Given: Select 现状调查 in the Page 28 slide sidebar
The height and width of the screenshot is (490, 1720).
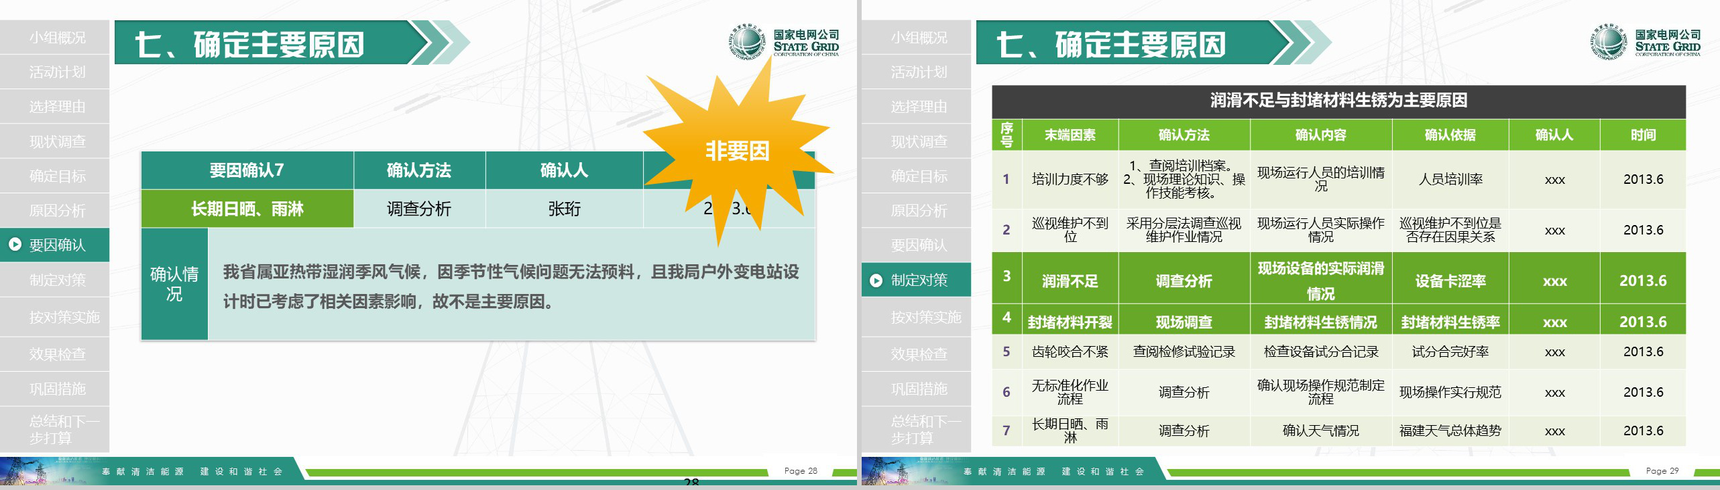Looking at the screenshot, I should (x=55, y=141).
